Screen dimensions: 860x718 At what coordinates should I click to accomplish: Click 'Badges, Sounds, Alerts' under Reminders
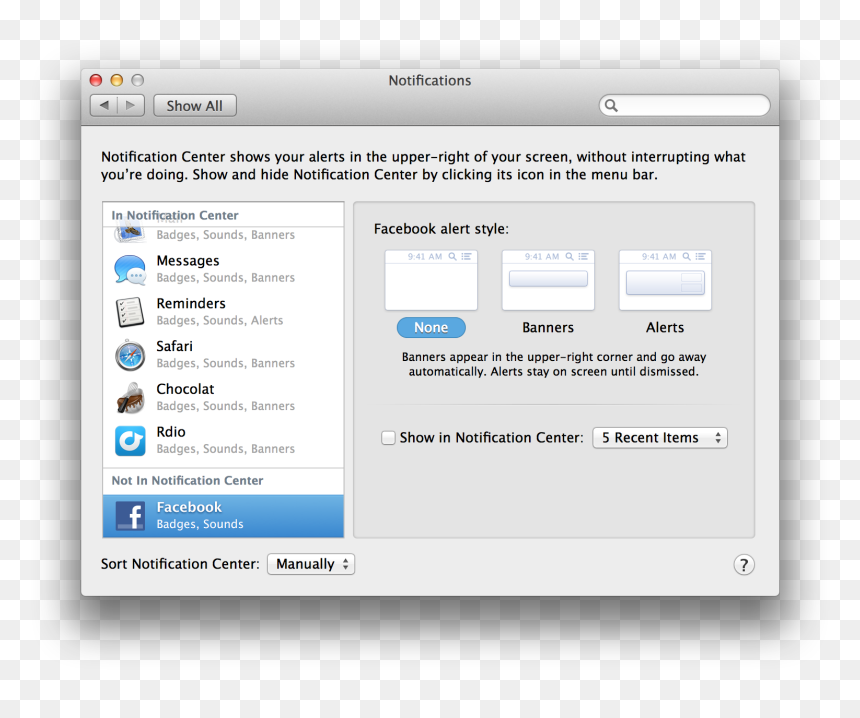(220, 320)
